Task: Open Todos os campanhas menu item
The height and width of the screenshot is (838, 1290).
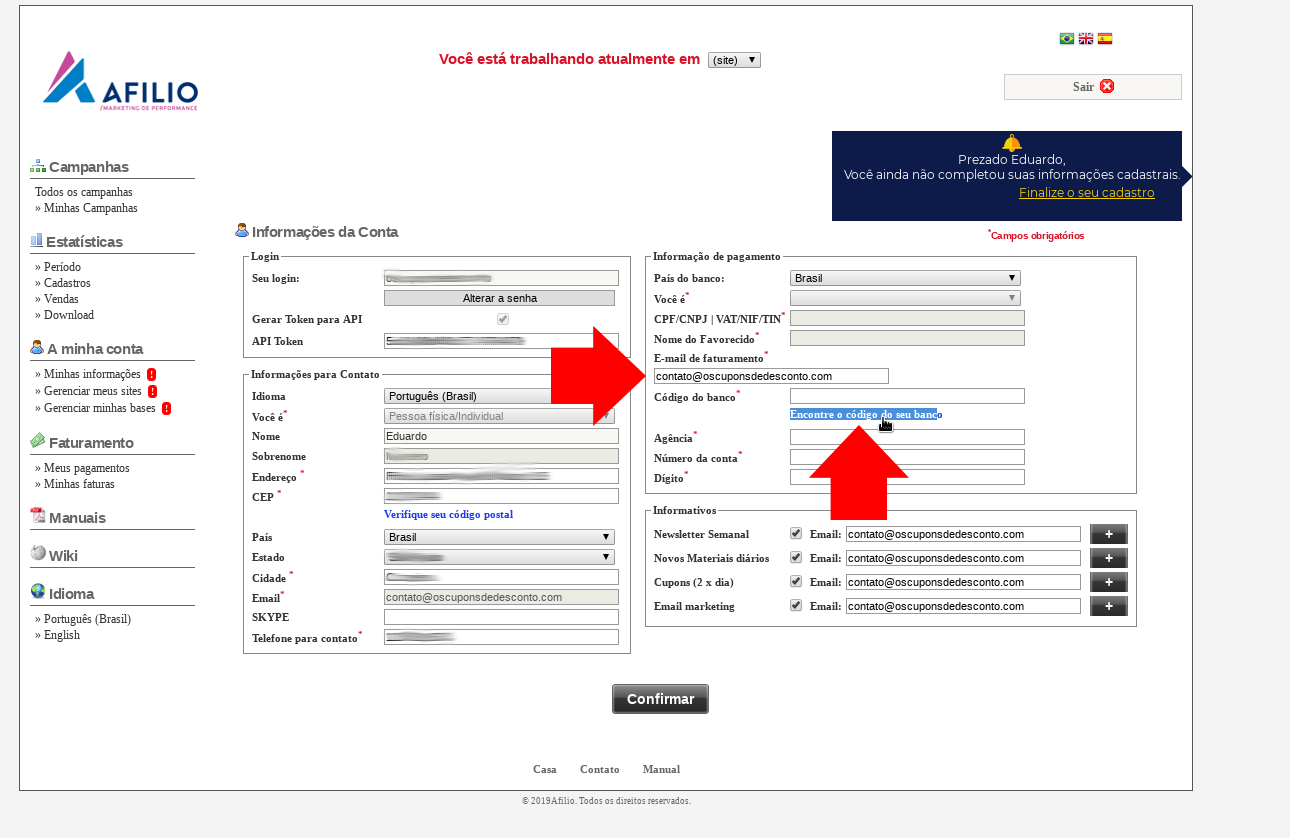Action: tap(84, 192)
